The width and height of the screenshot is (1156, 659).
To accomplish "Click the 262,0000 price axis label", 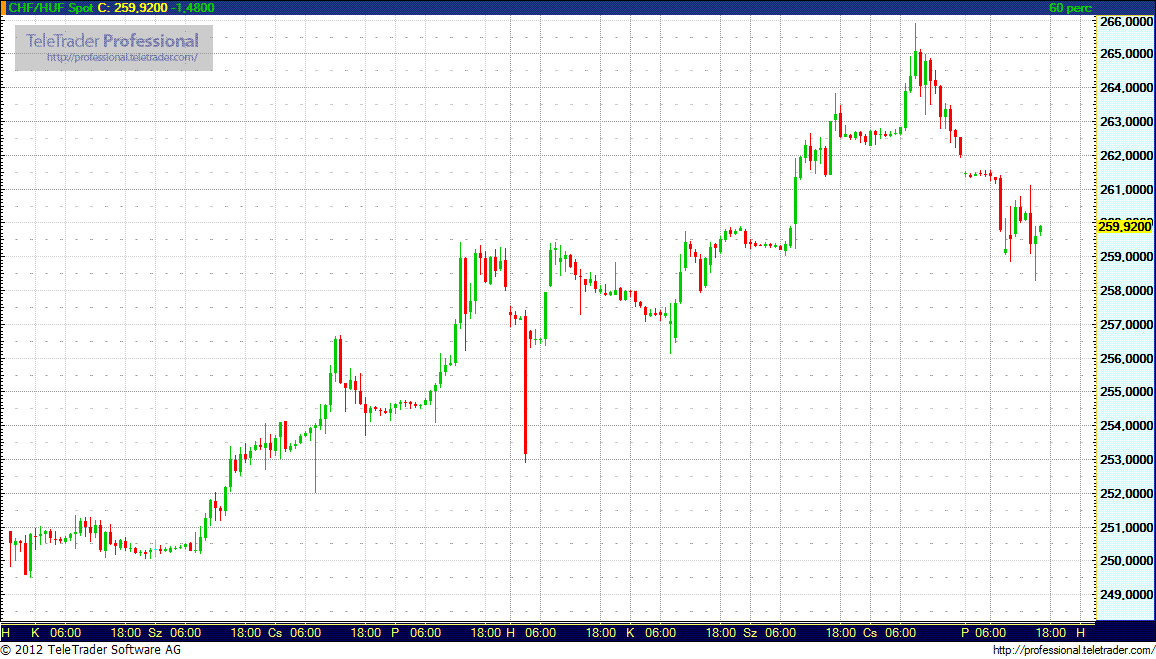I will click(x=1125, y=156).
